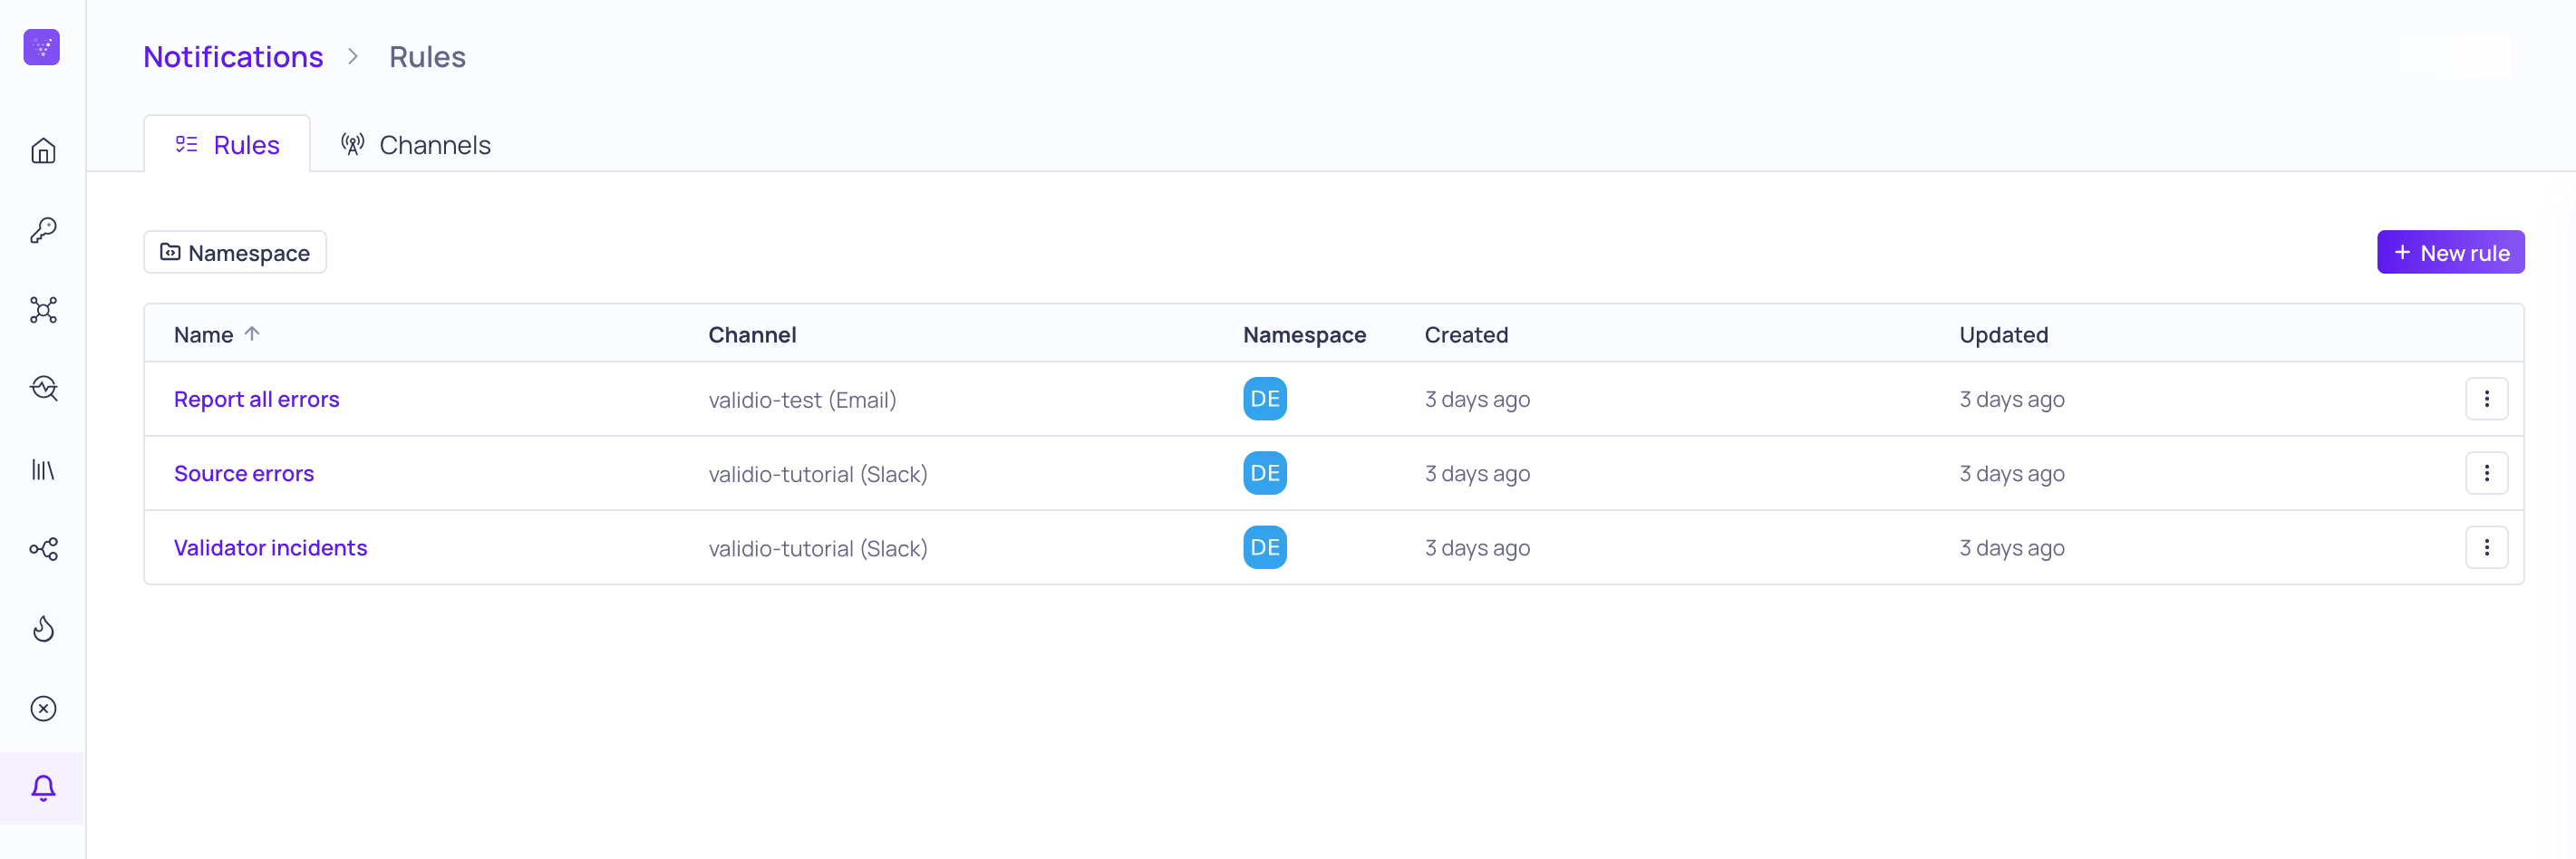
Task: Click the Updated column header
Action: 2003,335
